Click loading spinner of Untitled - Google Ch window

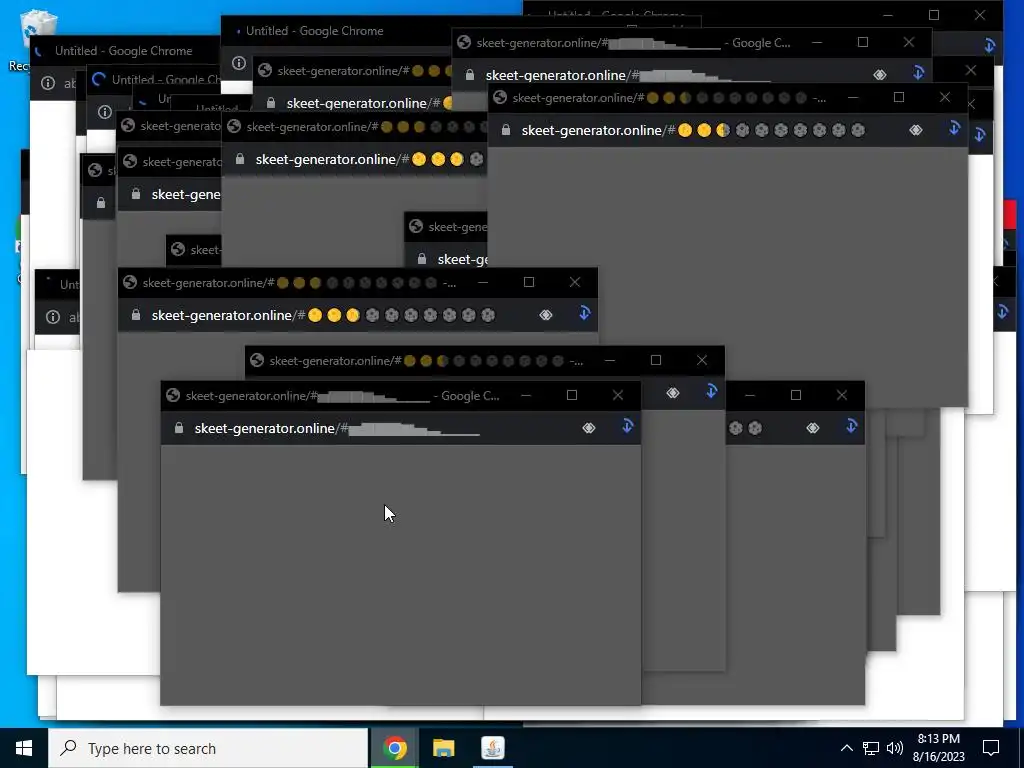click(x=99, y=80)
